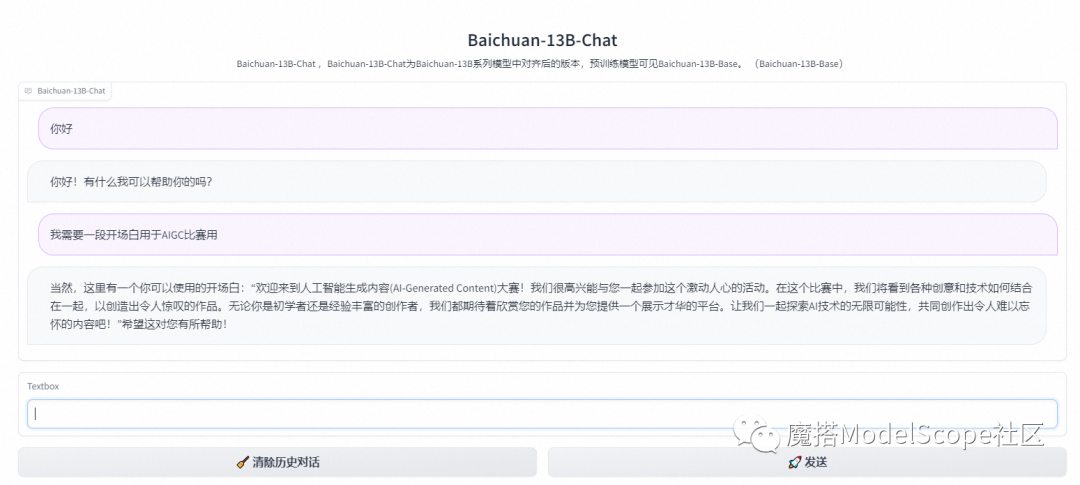Click the reply 你好！有什么我可以帮助你的吗？
Image resolution: width=1080 pixels, height=485 pixels.
pyautogui.click(x=537, y=181)
